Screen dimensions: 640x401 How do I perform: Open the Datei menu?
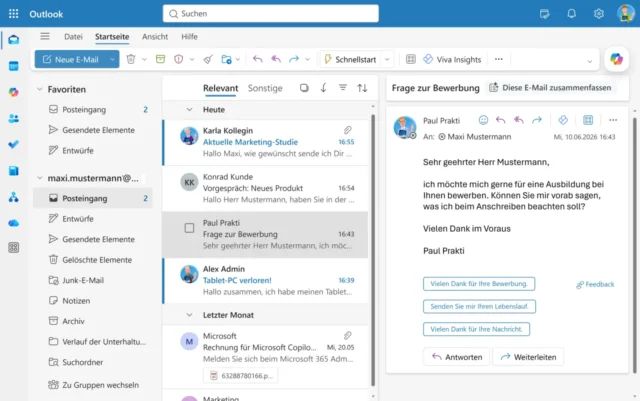click(73, 37)
